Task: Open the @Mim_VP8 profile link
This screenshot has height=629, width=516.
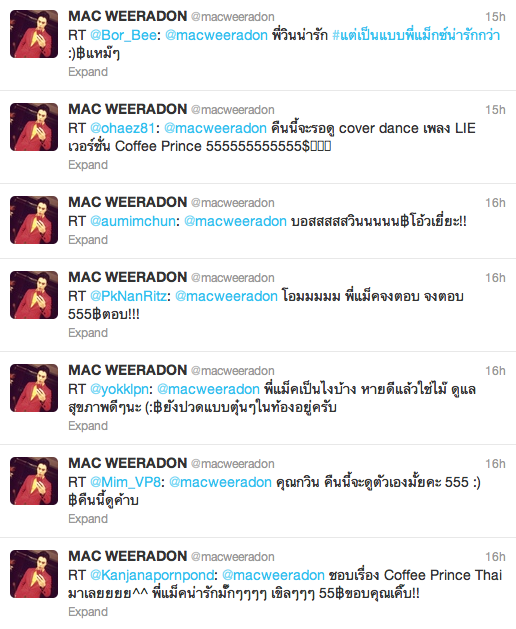Action: 125,482
